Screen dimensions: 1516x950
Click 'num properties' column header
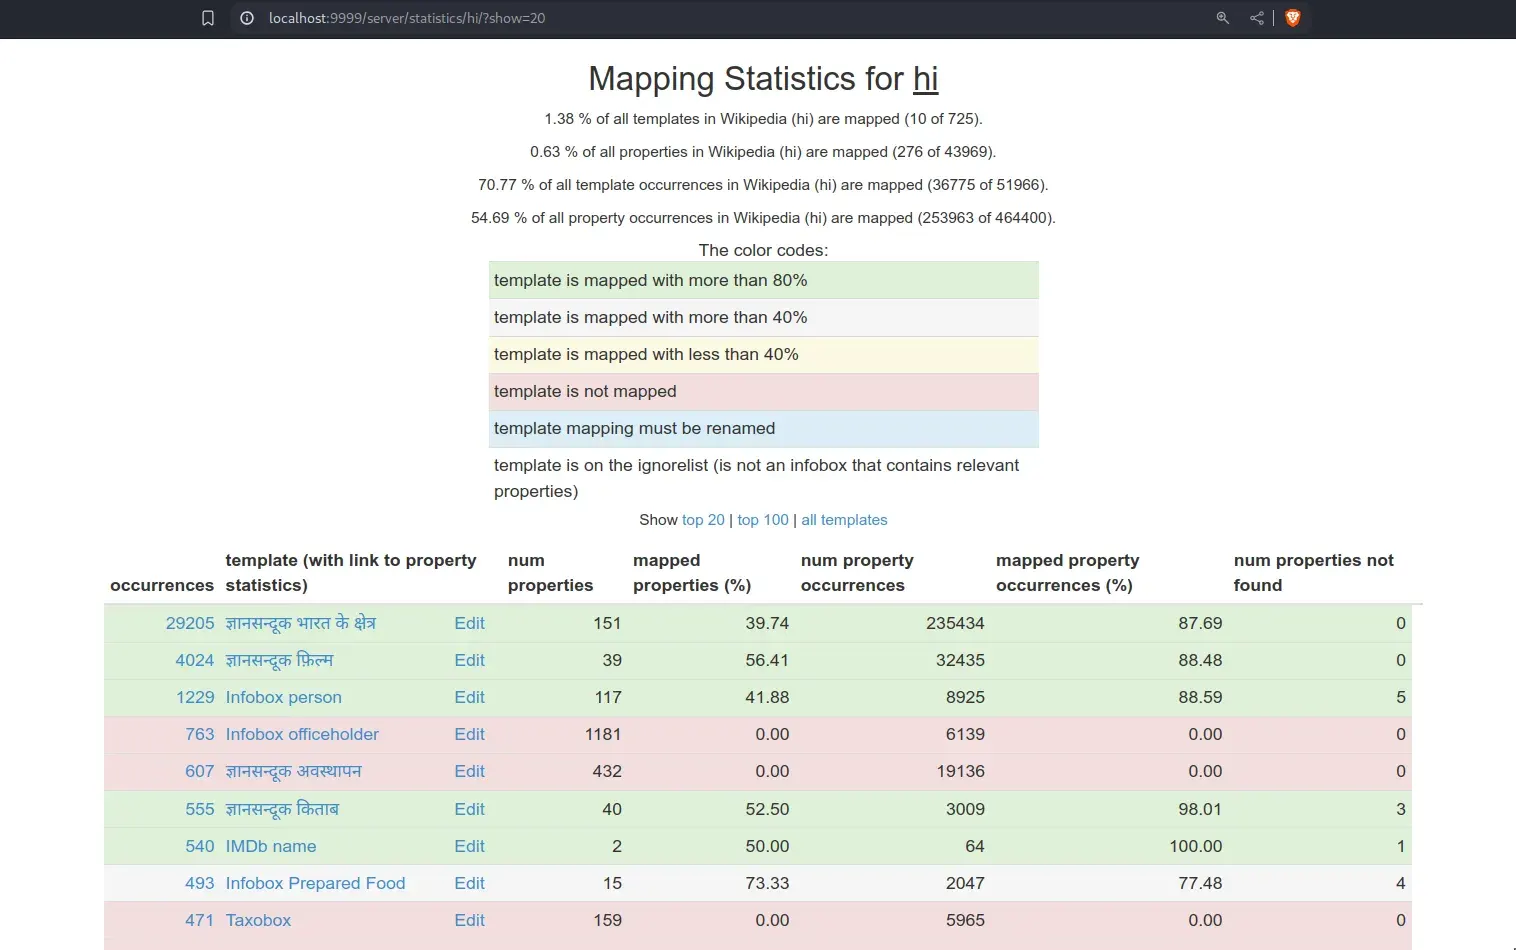pos(550,573)
